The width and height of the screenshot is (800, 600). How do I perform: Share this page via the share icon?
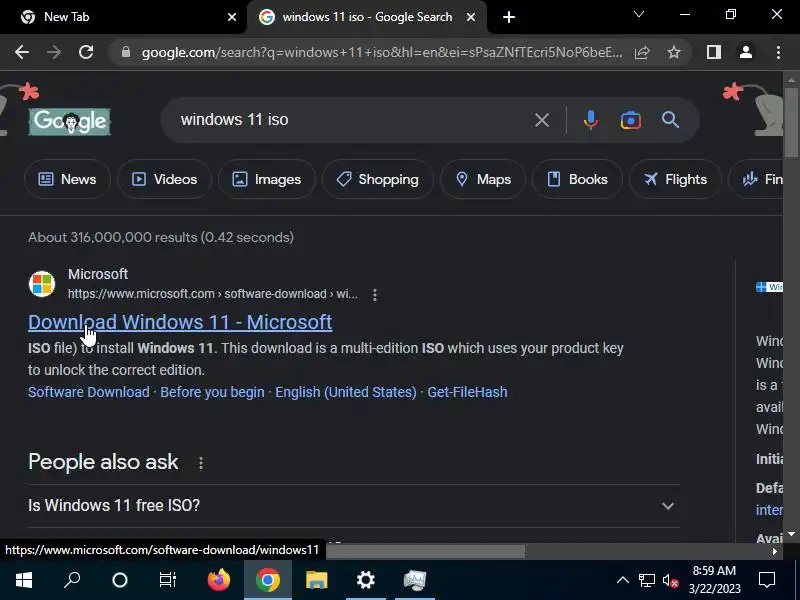642,52
